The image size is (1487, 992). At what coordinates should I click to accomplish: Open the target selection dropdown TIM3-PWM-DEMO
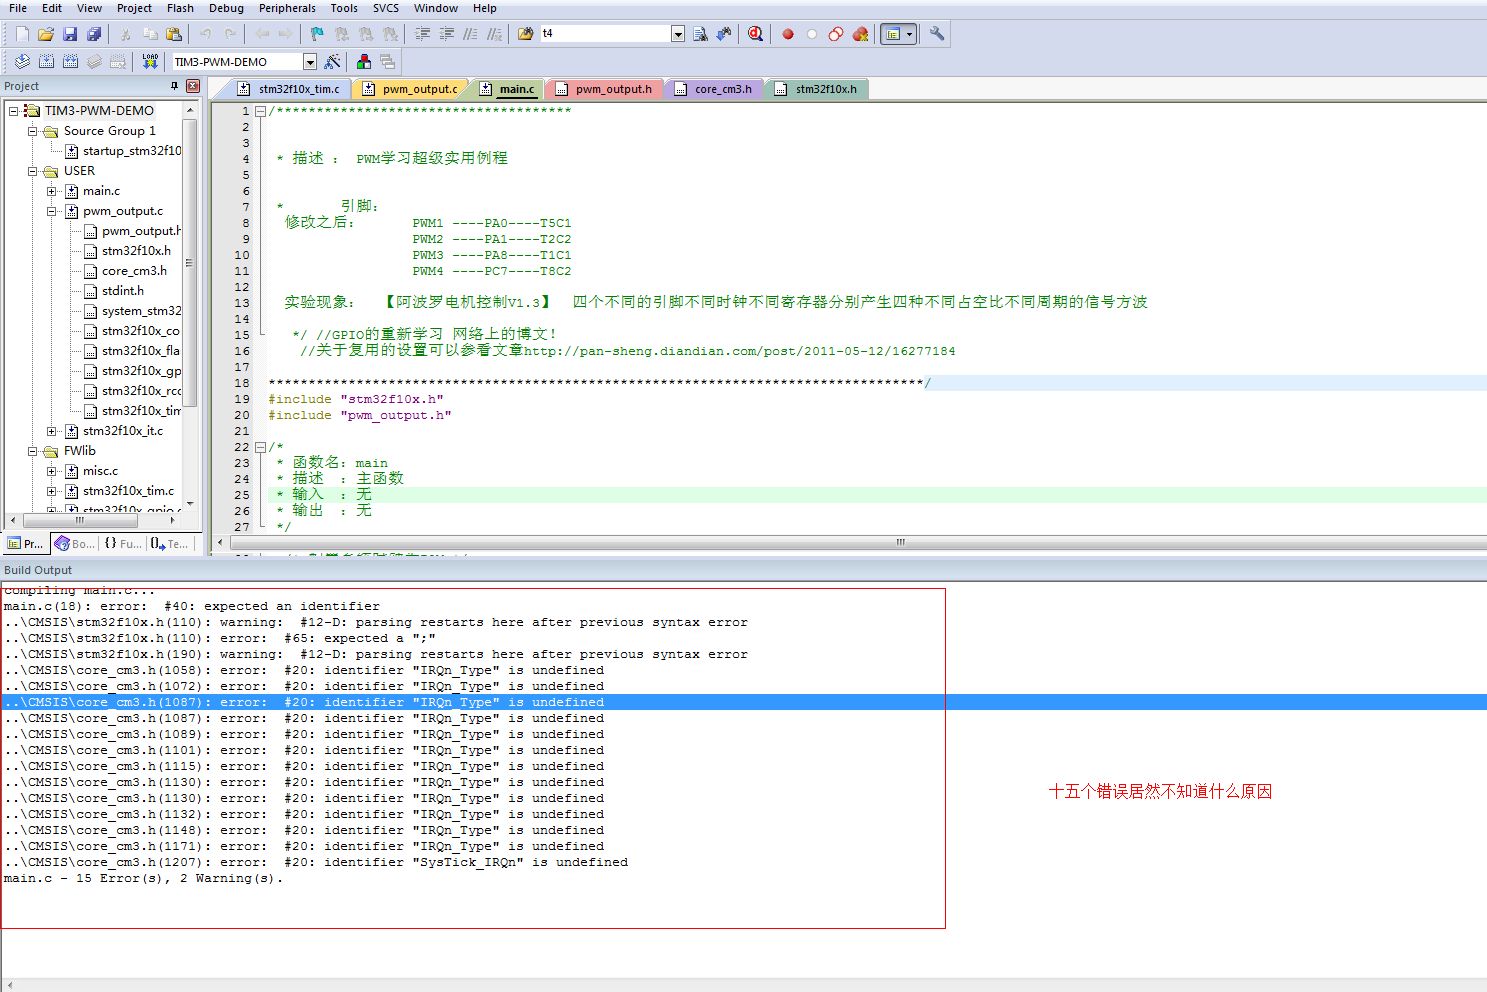point(310,62)
